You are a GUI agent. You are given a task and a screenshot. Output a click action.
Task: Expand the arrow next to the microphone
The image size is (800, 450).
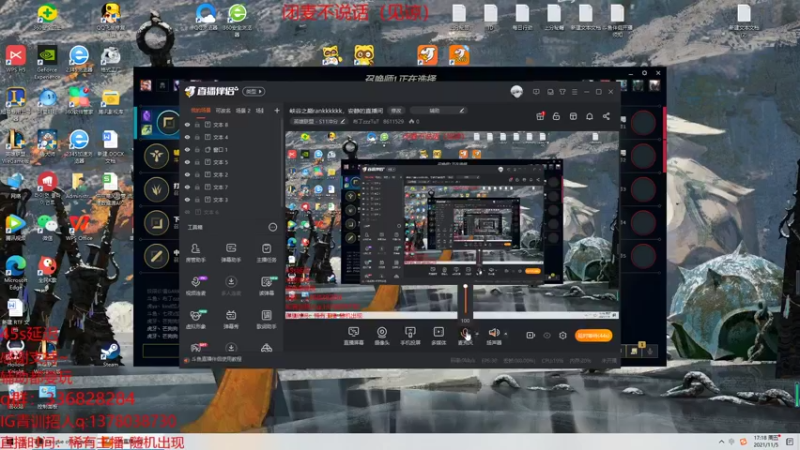tap(477, 334)
